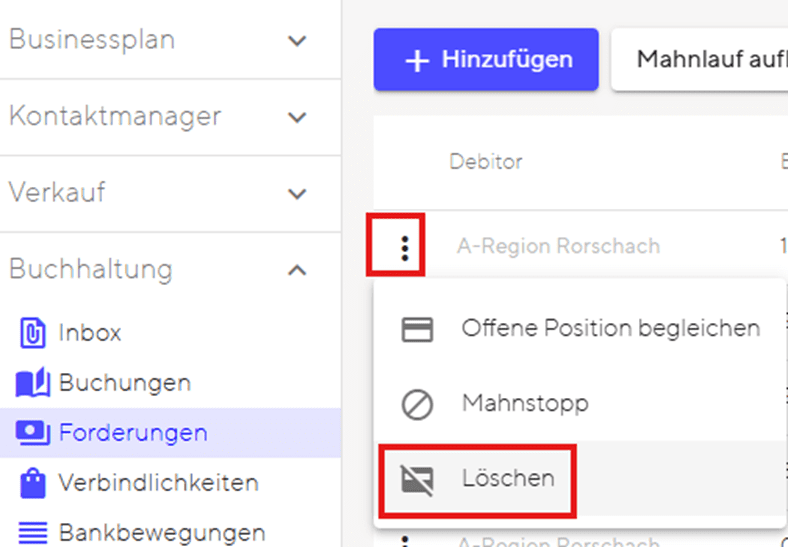Open Bankbewegungen via its list icon

[32, 532]
